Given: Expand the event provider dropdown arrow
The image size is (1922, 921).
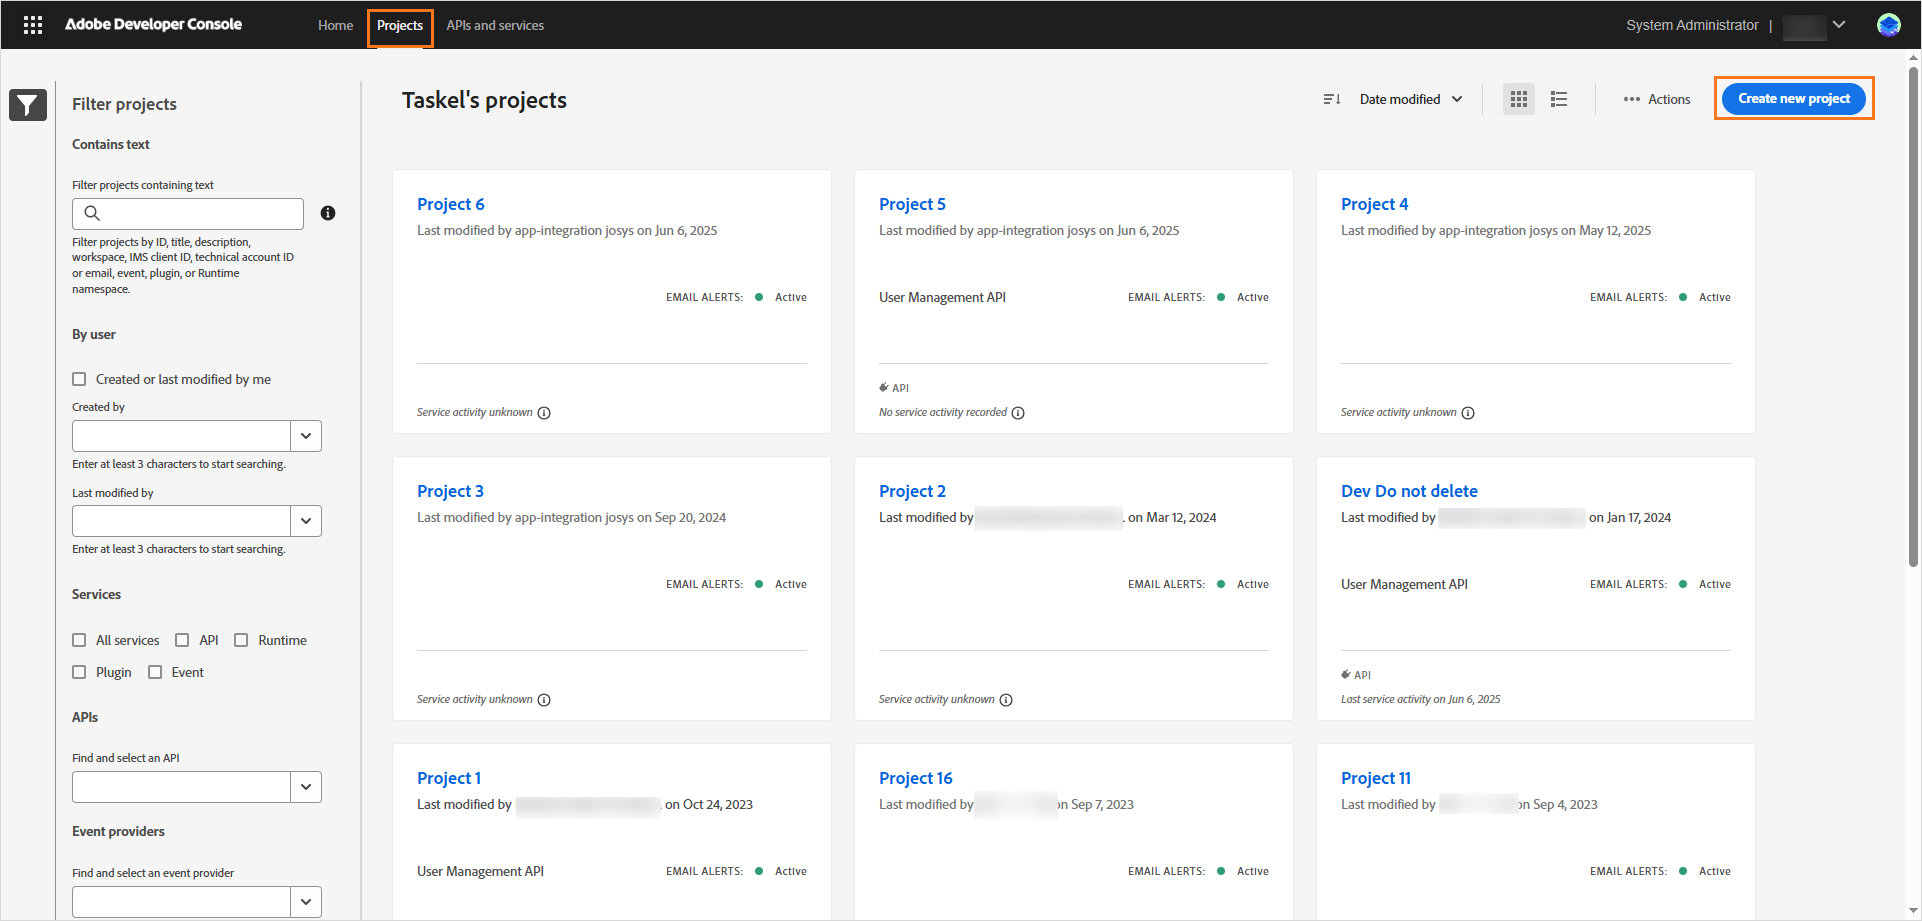Looking at the screenshot, I should [x=306, y=902].
